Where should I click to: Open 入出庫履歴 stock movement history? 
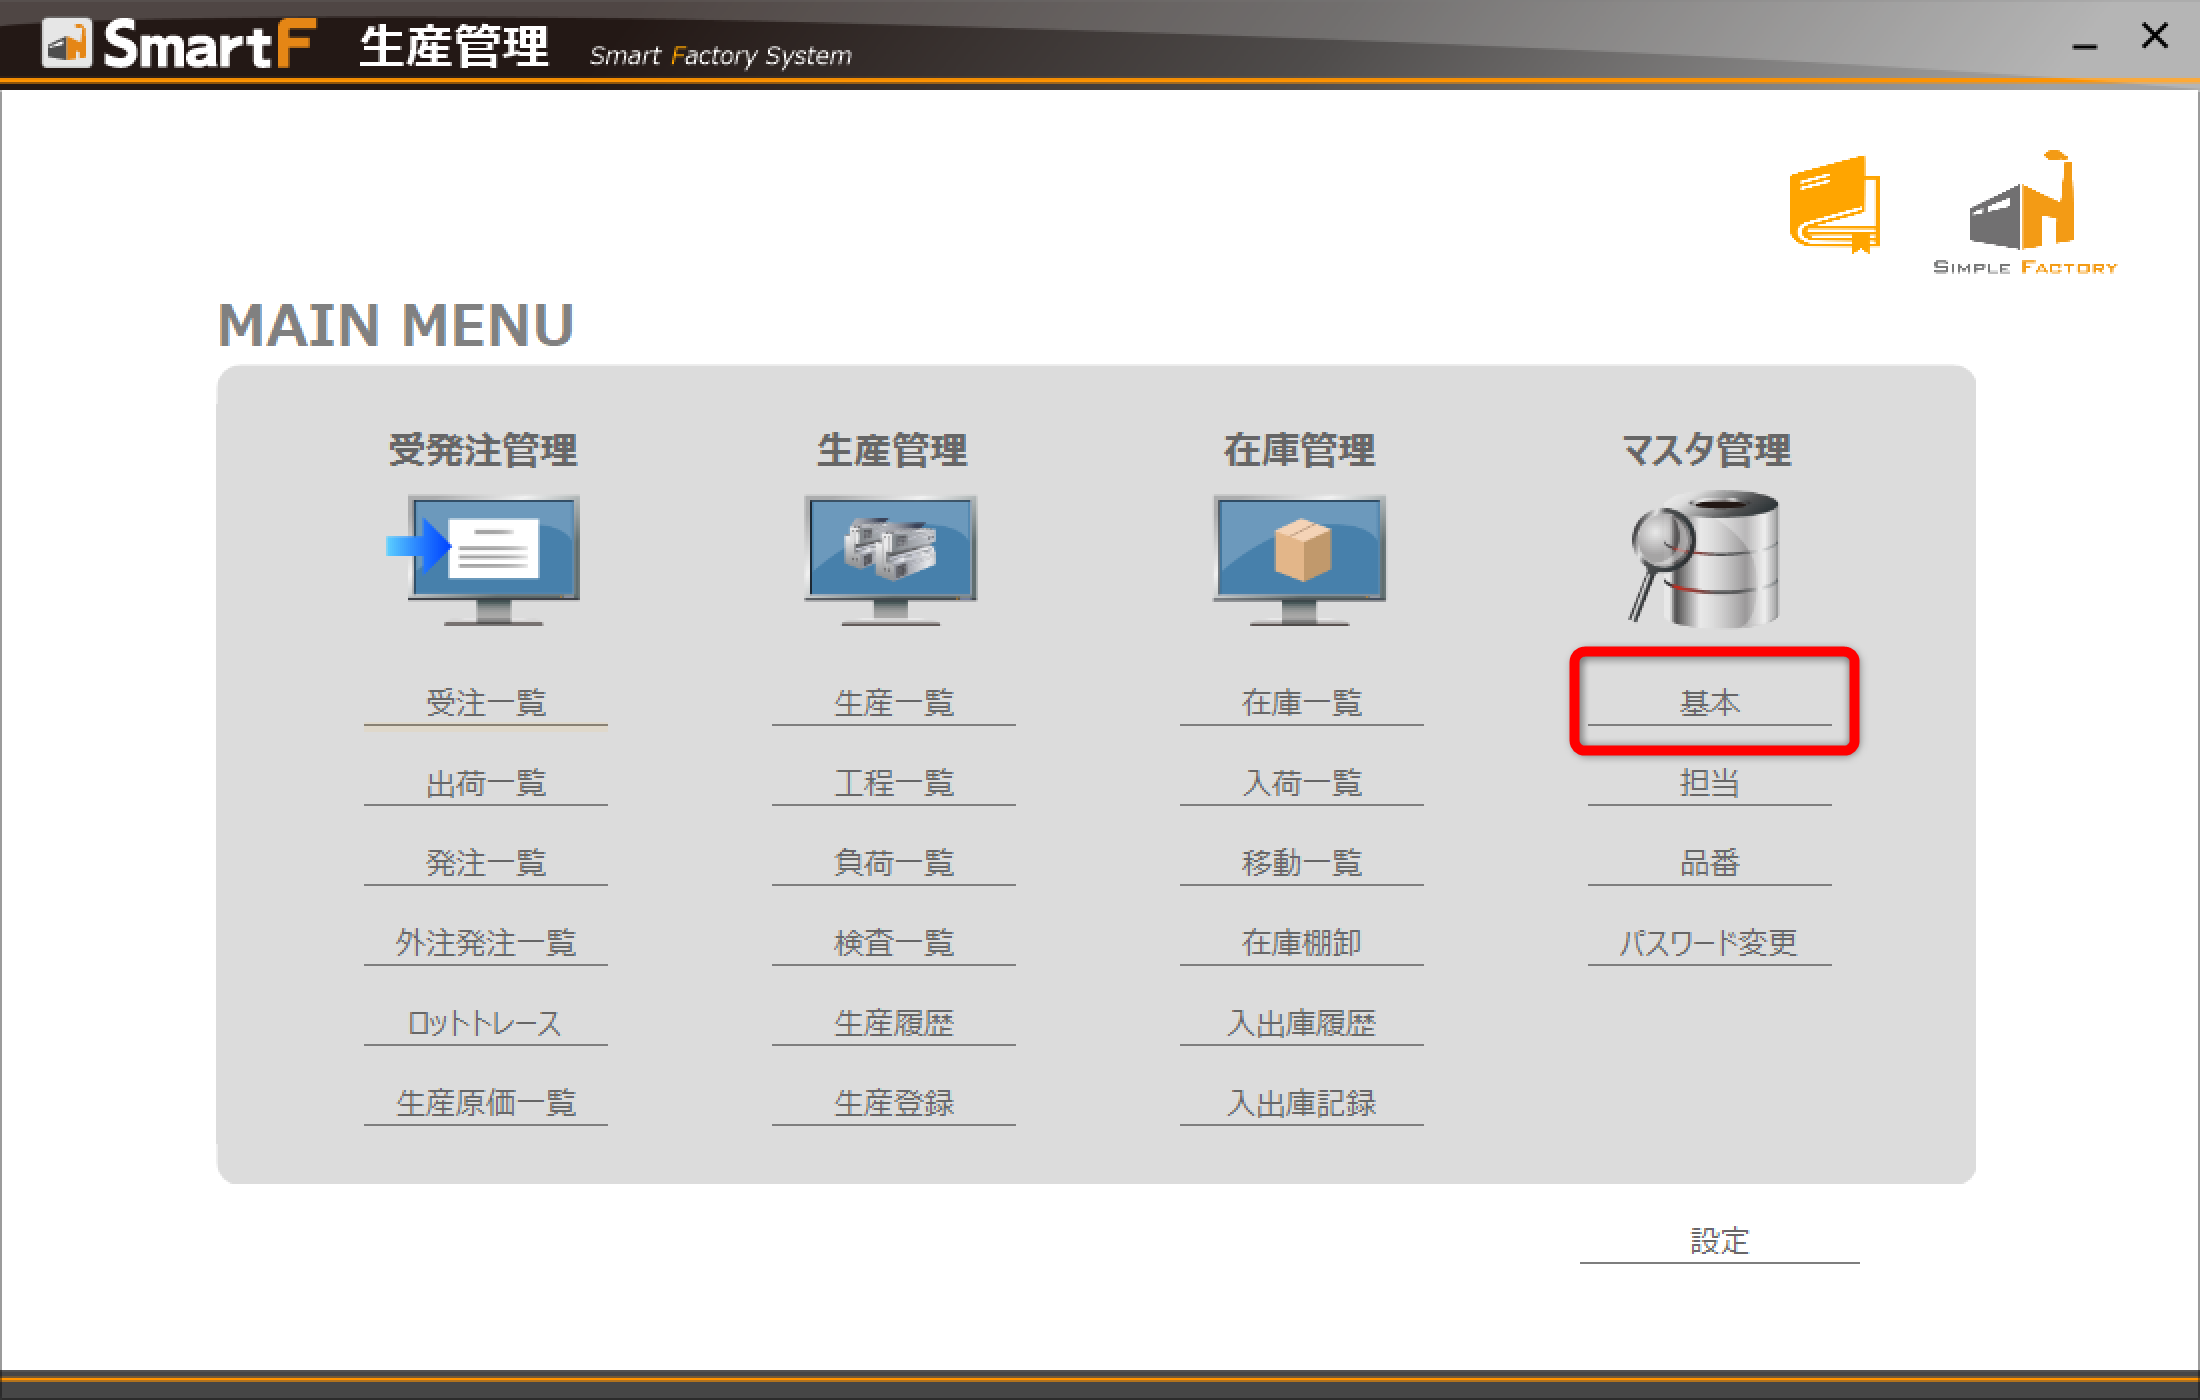1301,1023
